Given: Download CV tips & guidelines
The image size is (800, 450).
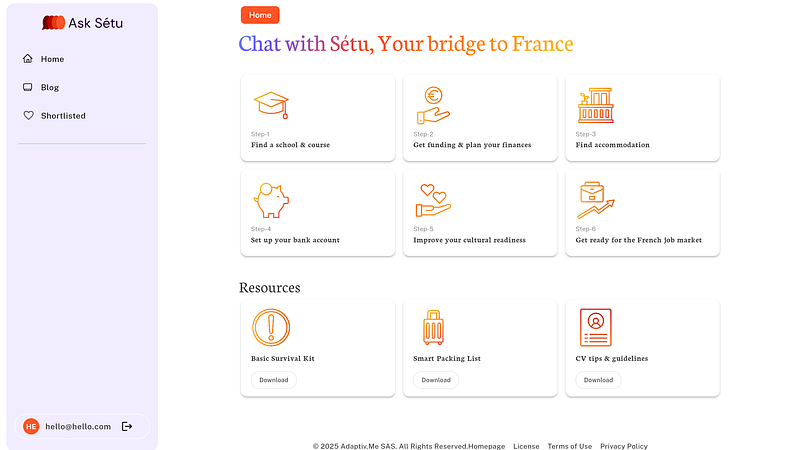Looking at the screenshot, I should (x=598, y=380).
